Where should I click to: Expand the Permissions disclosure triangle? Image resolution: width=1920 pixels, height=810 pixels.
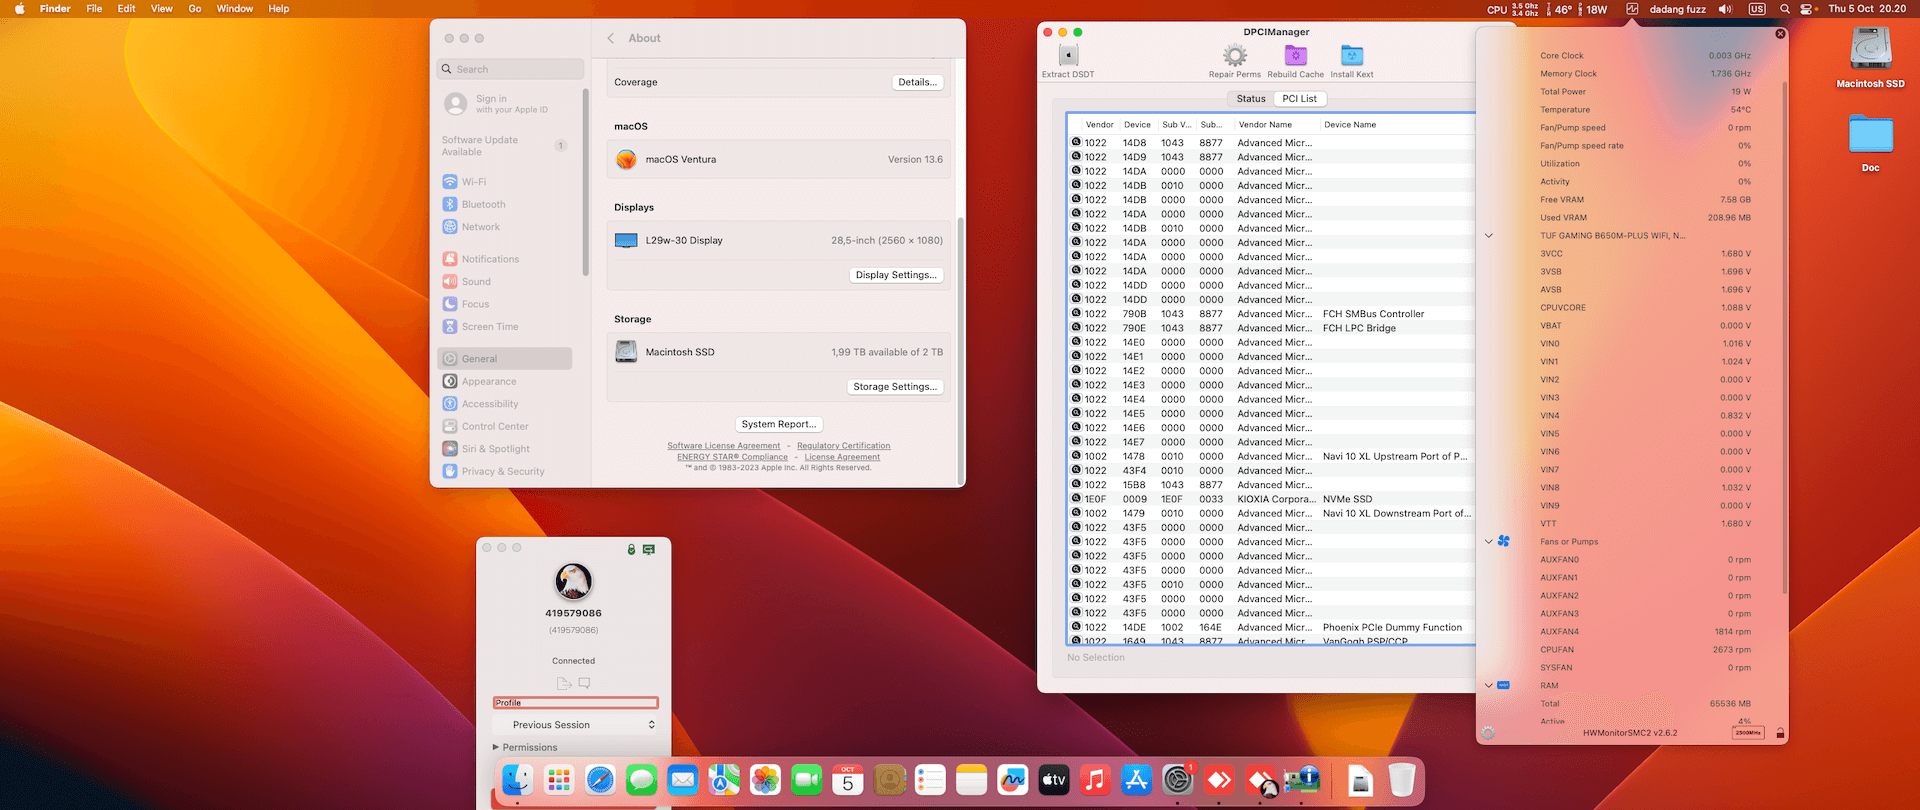496,747
